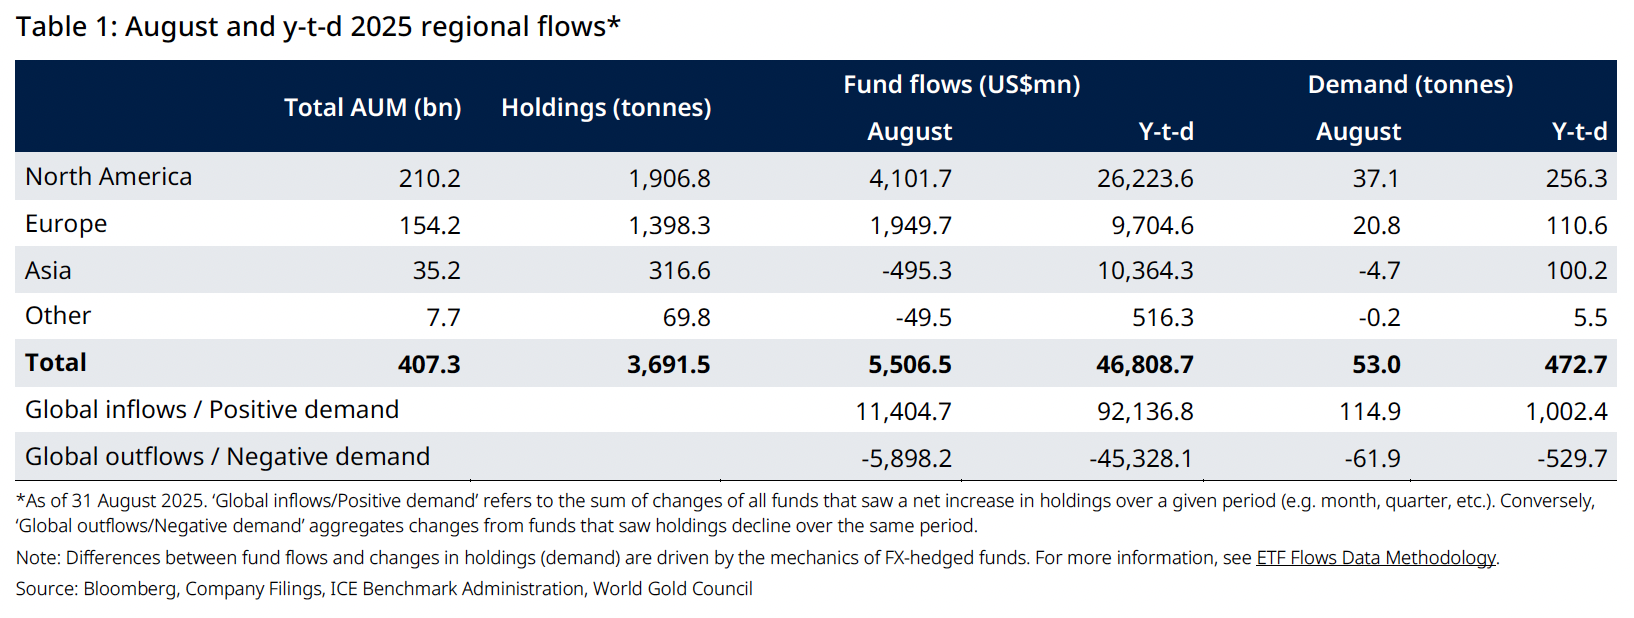
Task: Click the 'Demand (tonnes)' group header
Action: click(x=1410, y=85)
